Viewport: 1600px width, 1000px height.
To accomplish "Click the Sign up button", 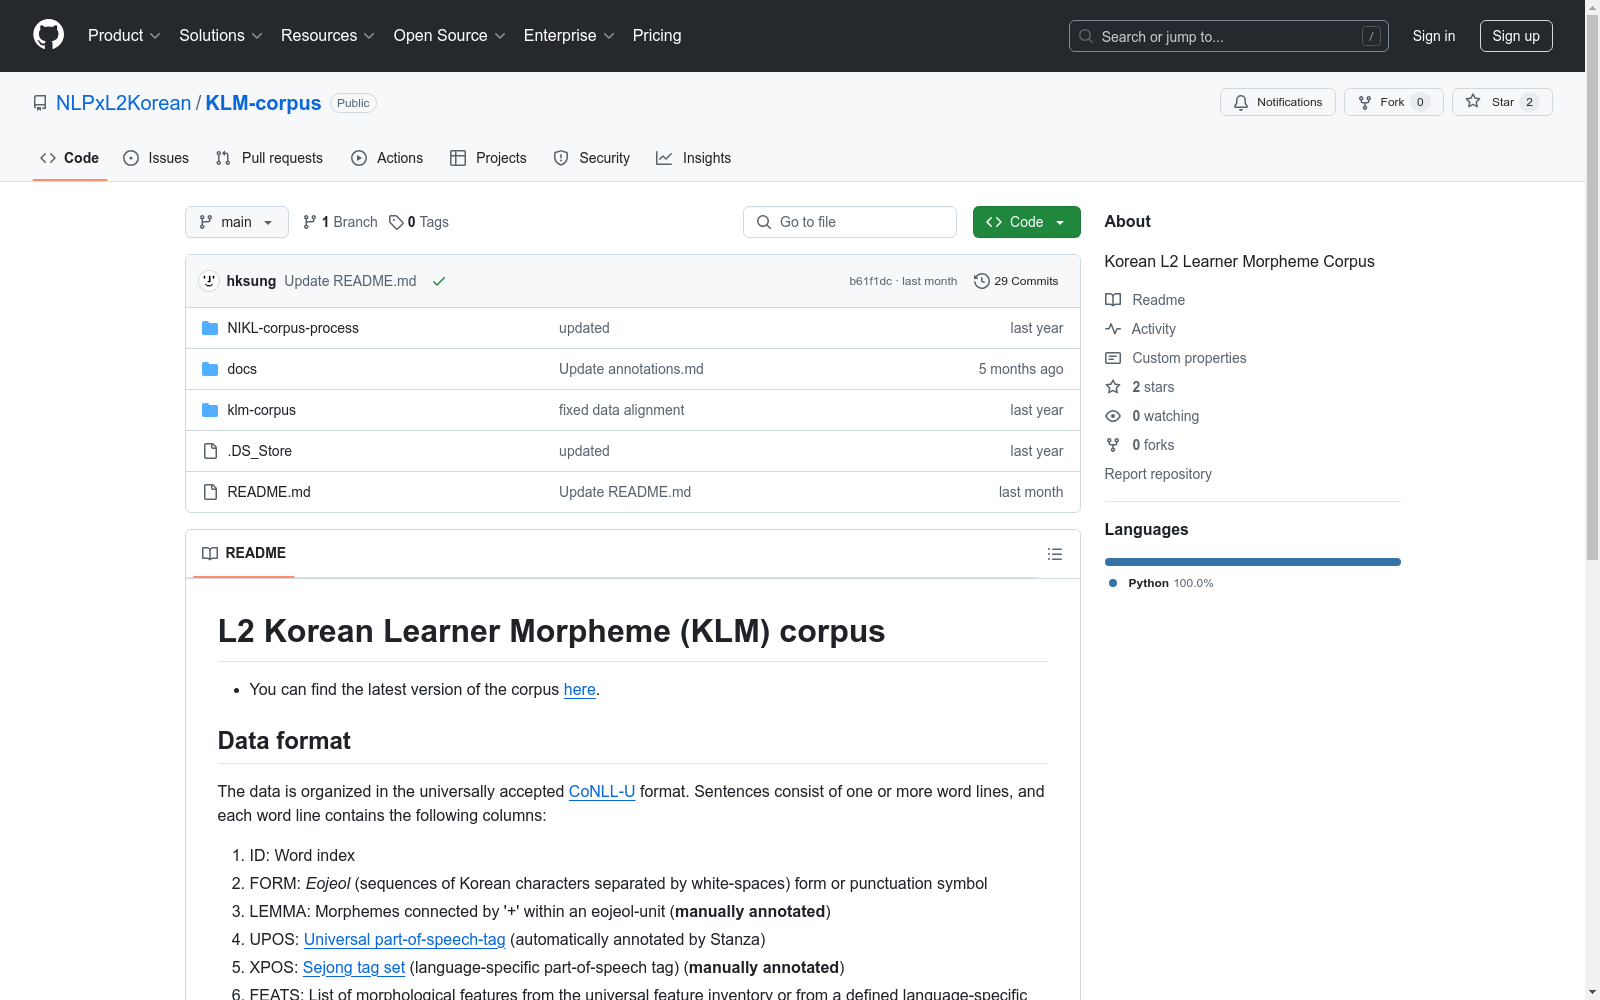I will 1516,36.
